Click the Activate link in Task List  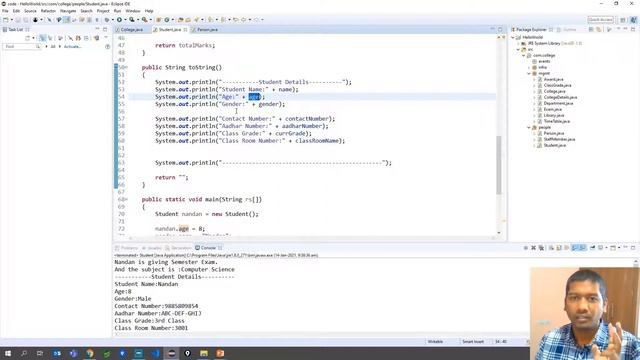(x=72, y=47)
